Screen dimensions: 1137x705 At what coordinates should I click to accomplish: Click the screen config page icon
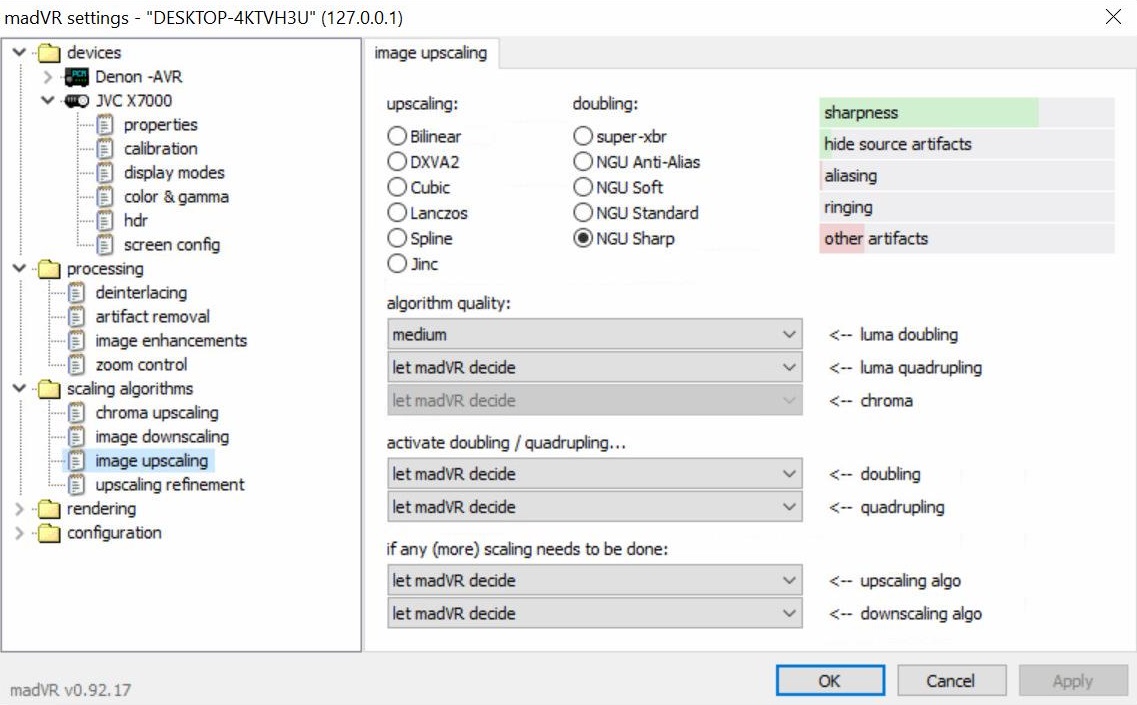[x=105, y=245]
